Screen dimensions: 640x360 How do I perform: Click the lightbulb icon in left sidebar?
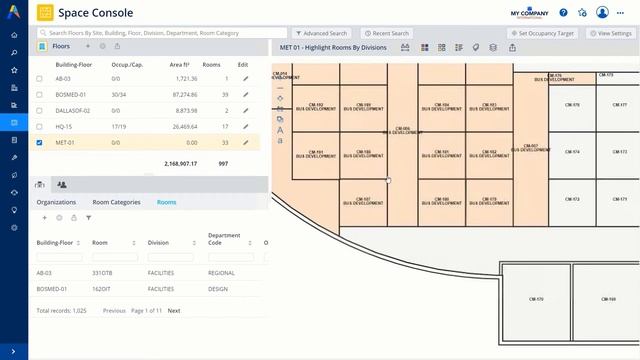click(14, 210)
